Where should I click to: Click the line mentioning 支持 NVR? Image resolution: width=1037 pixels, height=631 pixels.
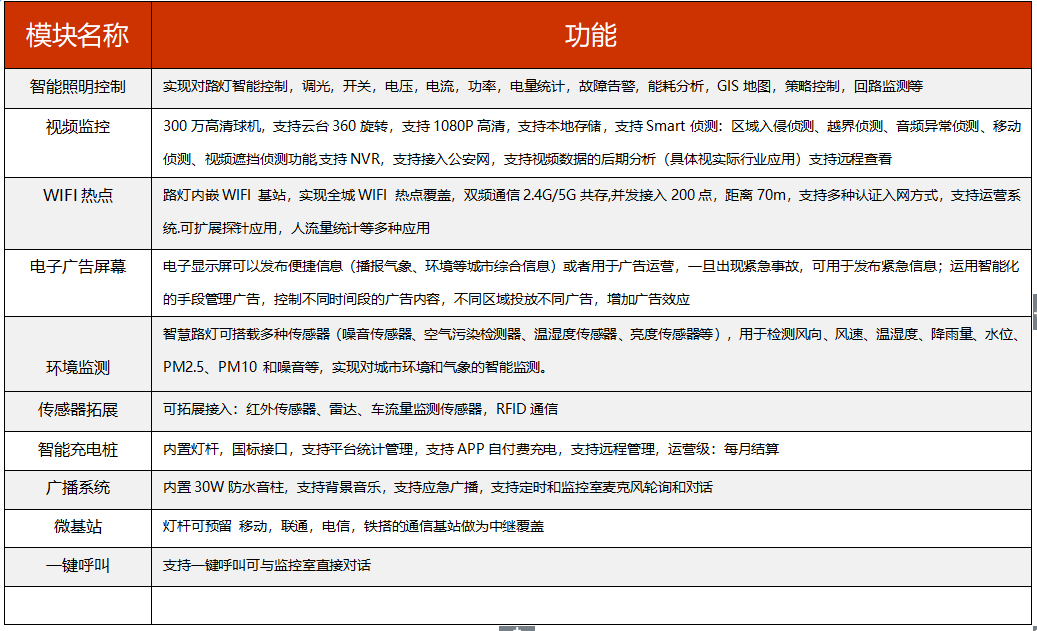[527, 159]
